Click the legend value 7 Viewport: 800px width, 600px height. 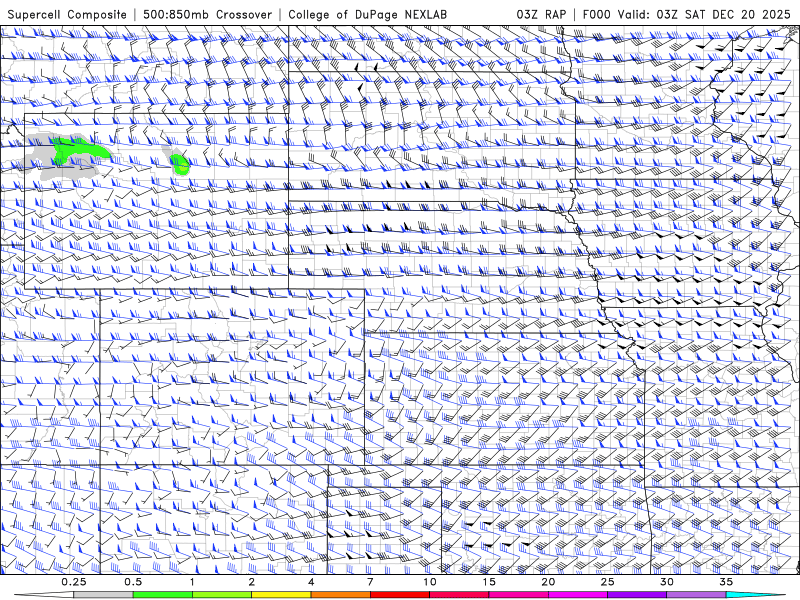pos(370,582)
